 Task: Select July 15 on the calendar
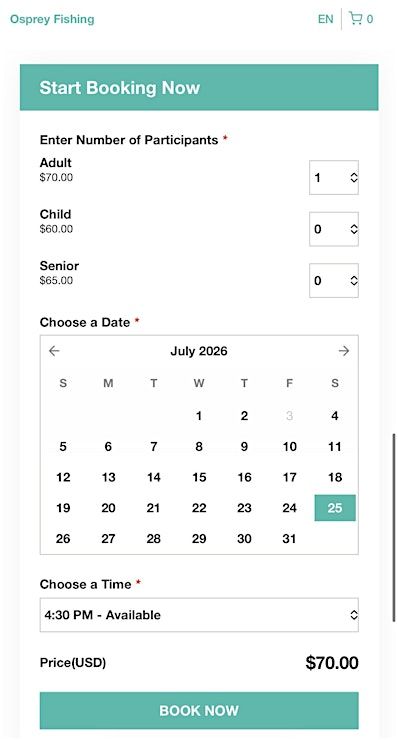(x=199, y=477)
